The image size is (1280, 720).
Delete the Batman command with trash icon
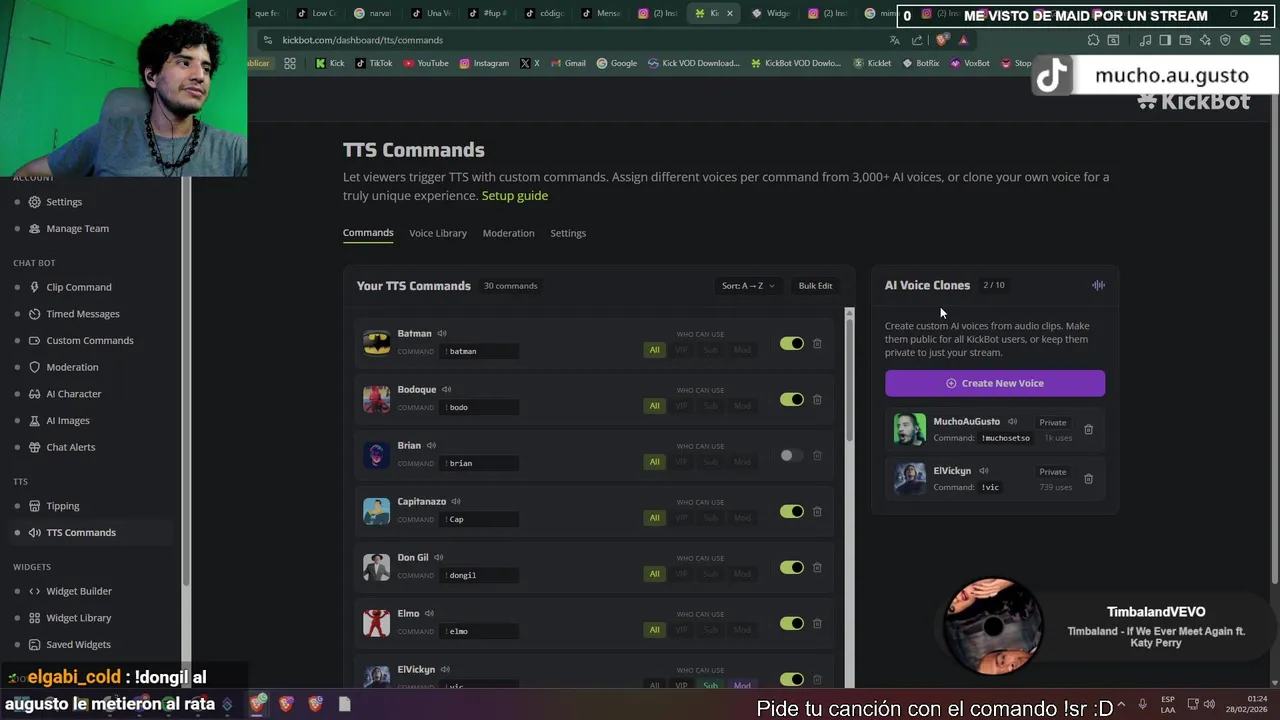817,343
